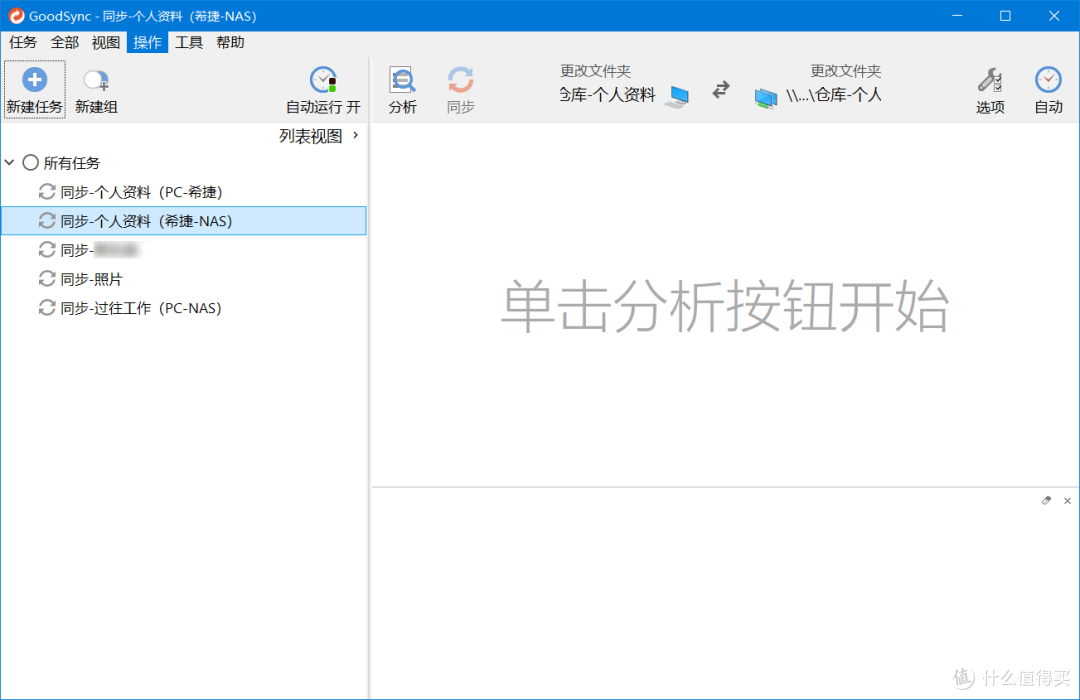Close the lower log panel
Viewport: 1080px width, 700px height.
point(1068,501)
